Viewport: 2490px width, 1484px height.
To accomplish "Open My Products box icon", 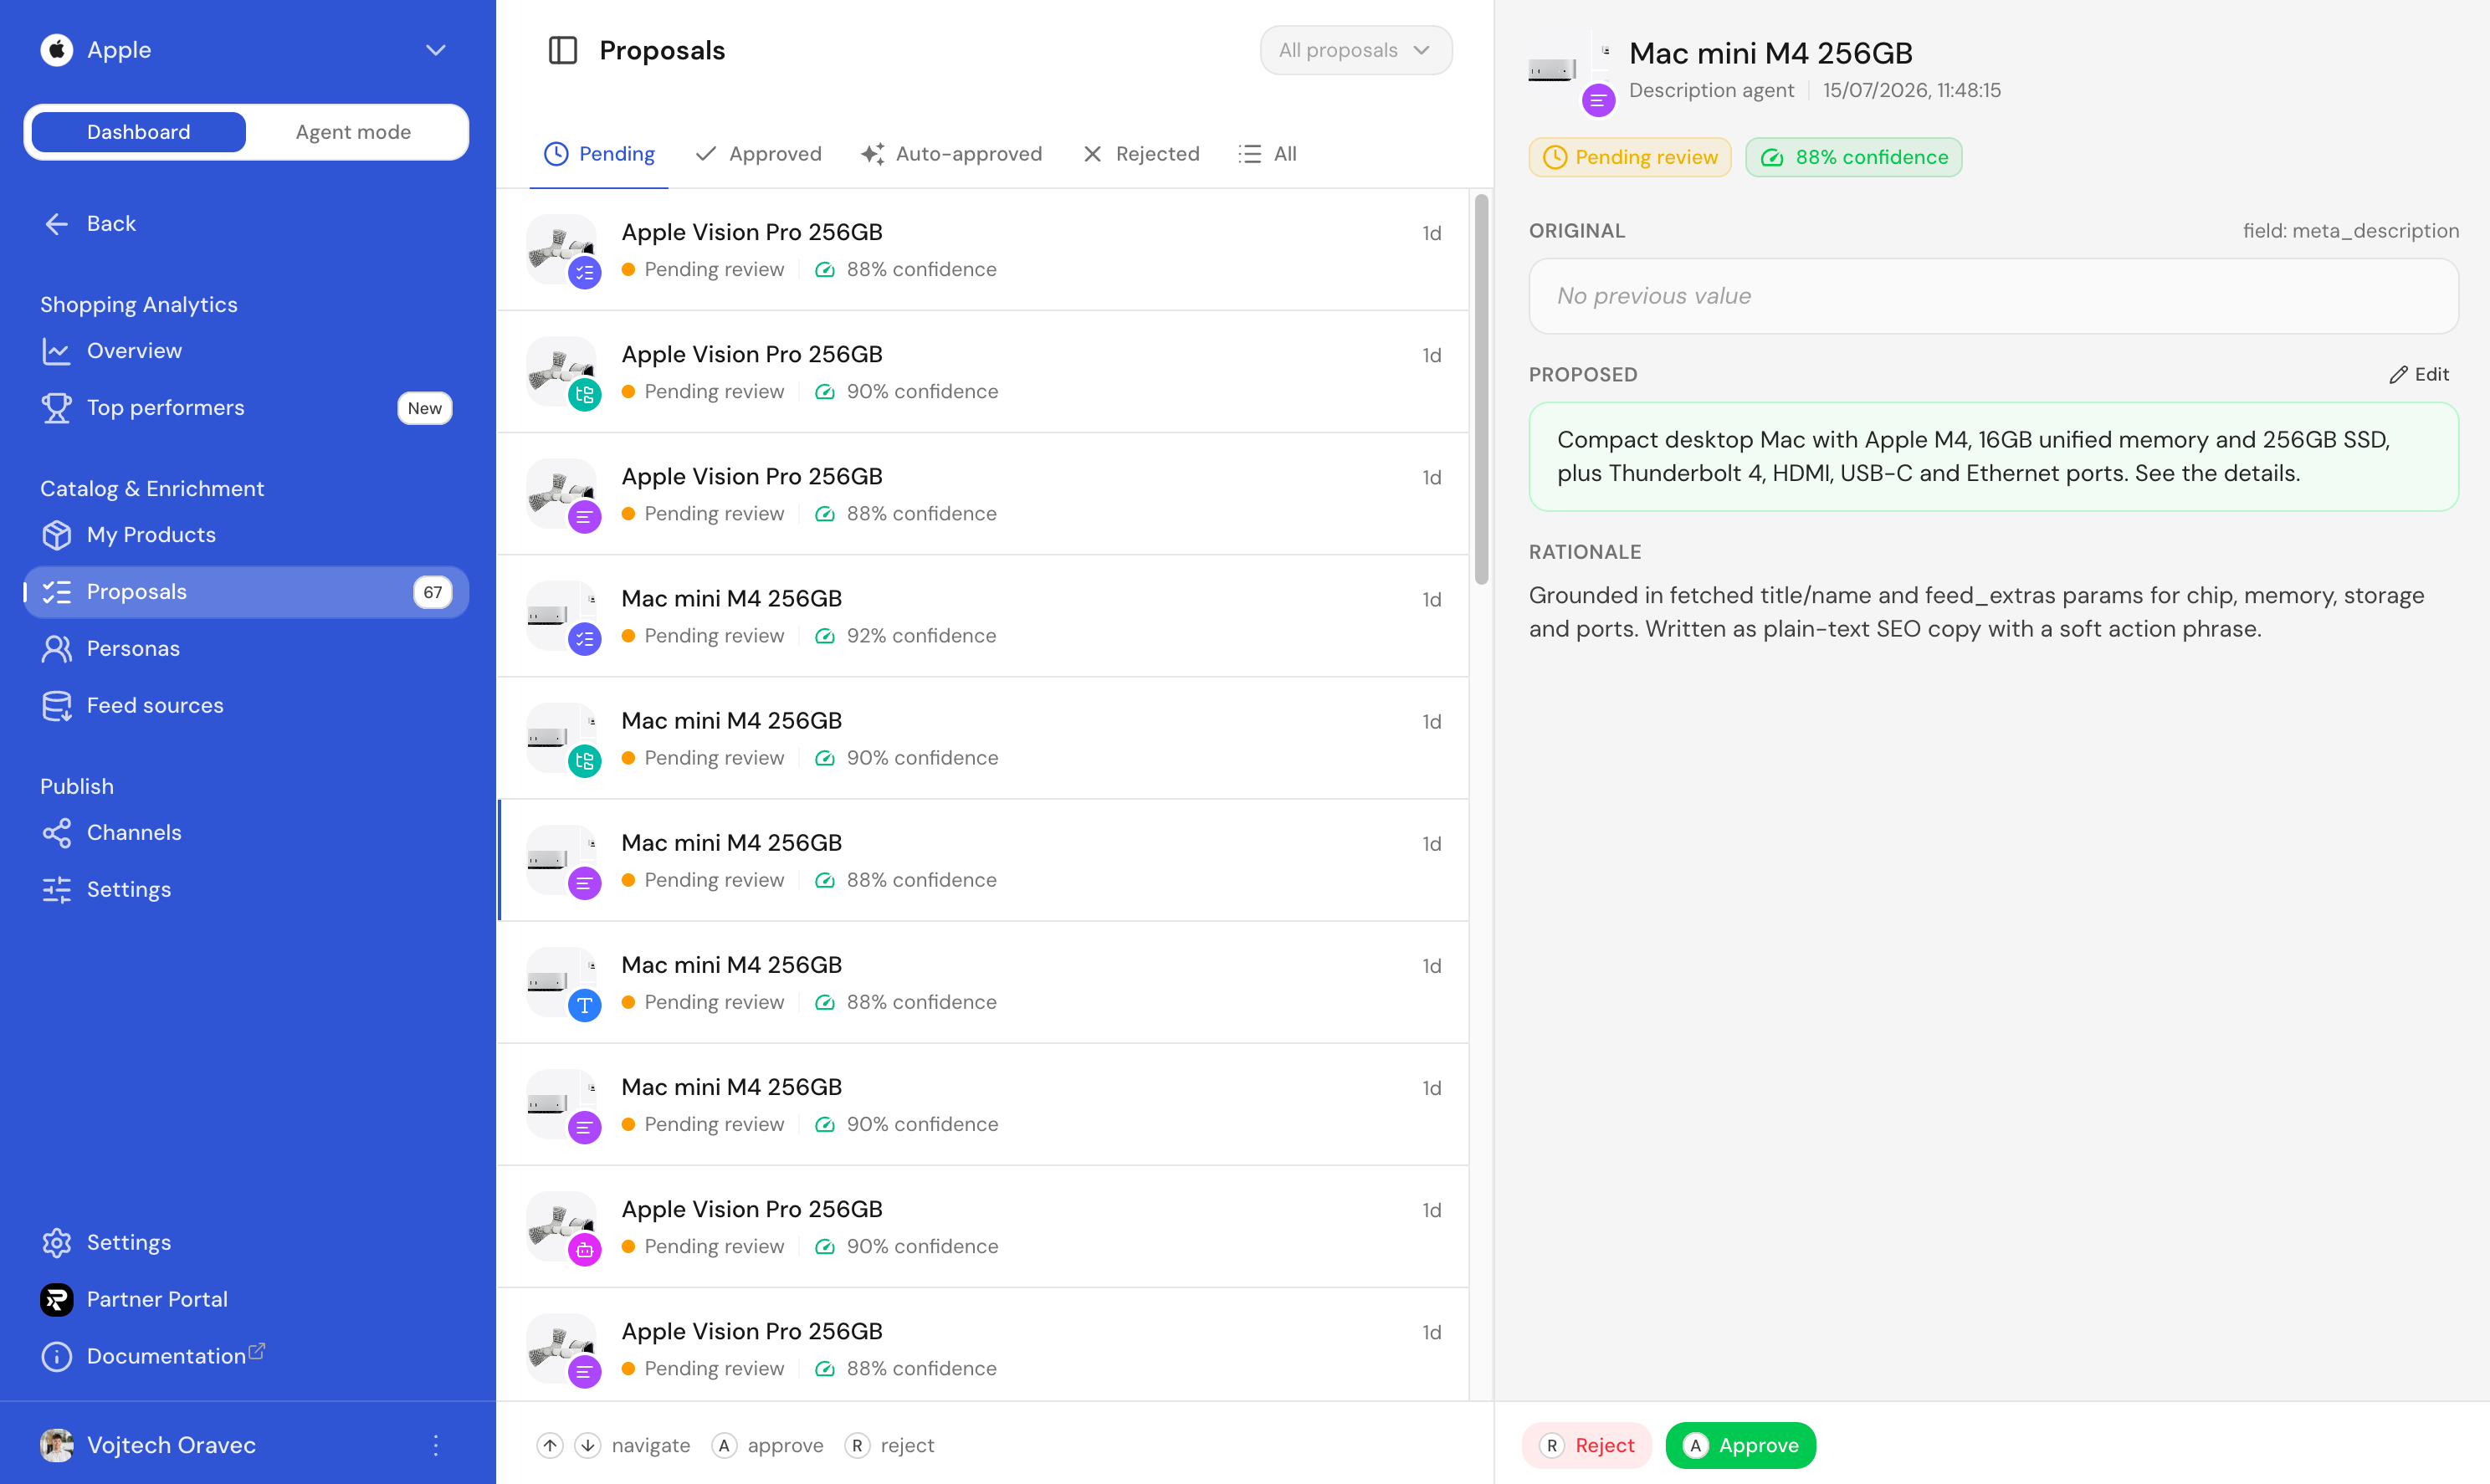I will 57,535.
